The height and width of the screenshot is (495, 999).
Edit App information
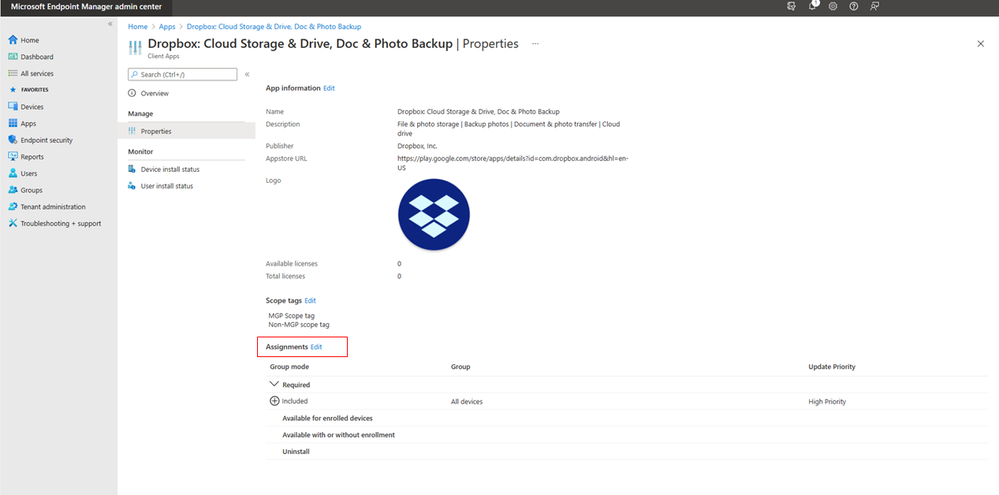click(x=329, y=88)
